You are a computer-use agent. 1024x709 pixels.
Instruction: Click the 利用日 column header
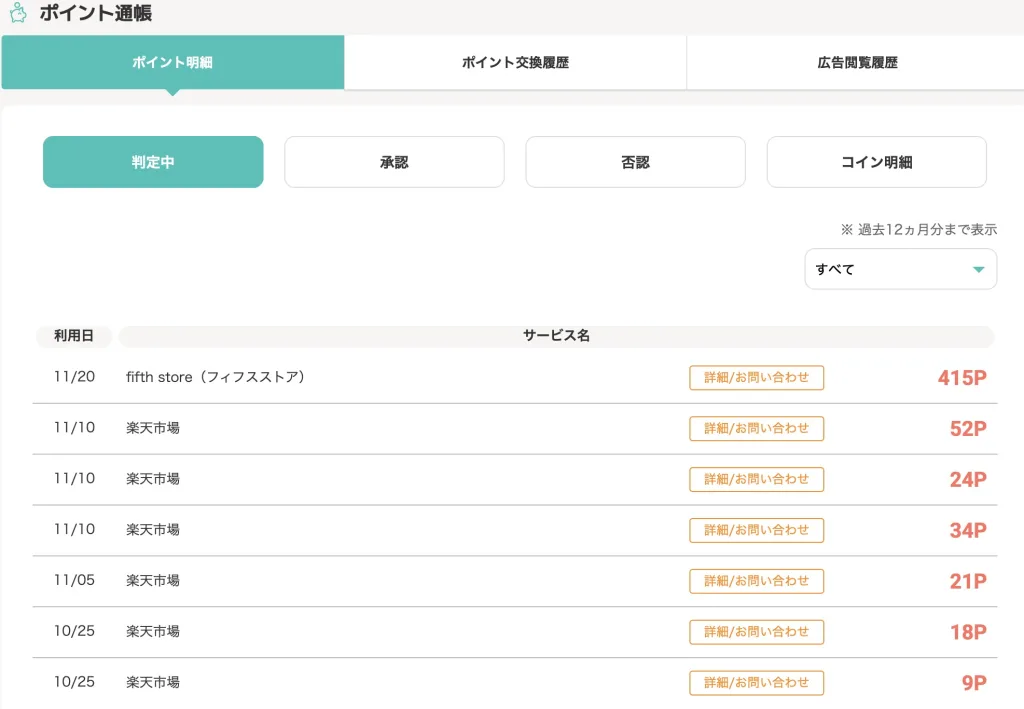tap(74, 336)
